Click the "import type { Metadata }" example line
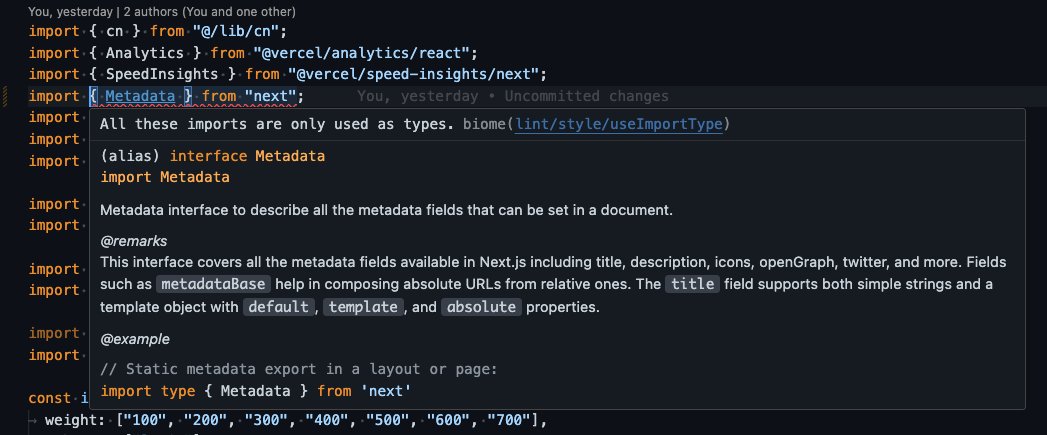Viewport: 1047px width, 435px height. [x=255, y=391]
